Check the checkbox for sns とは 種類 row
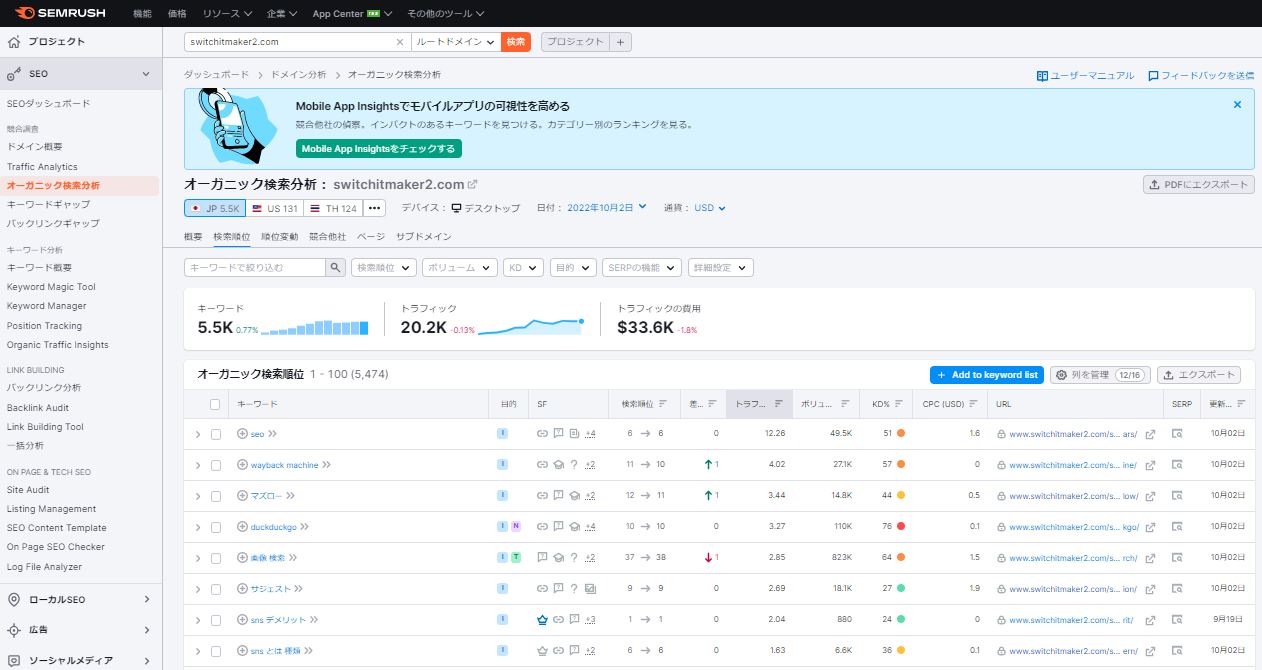Image resolution: width=1262 pixels, height=670 pixels. click(215, 651)
